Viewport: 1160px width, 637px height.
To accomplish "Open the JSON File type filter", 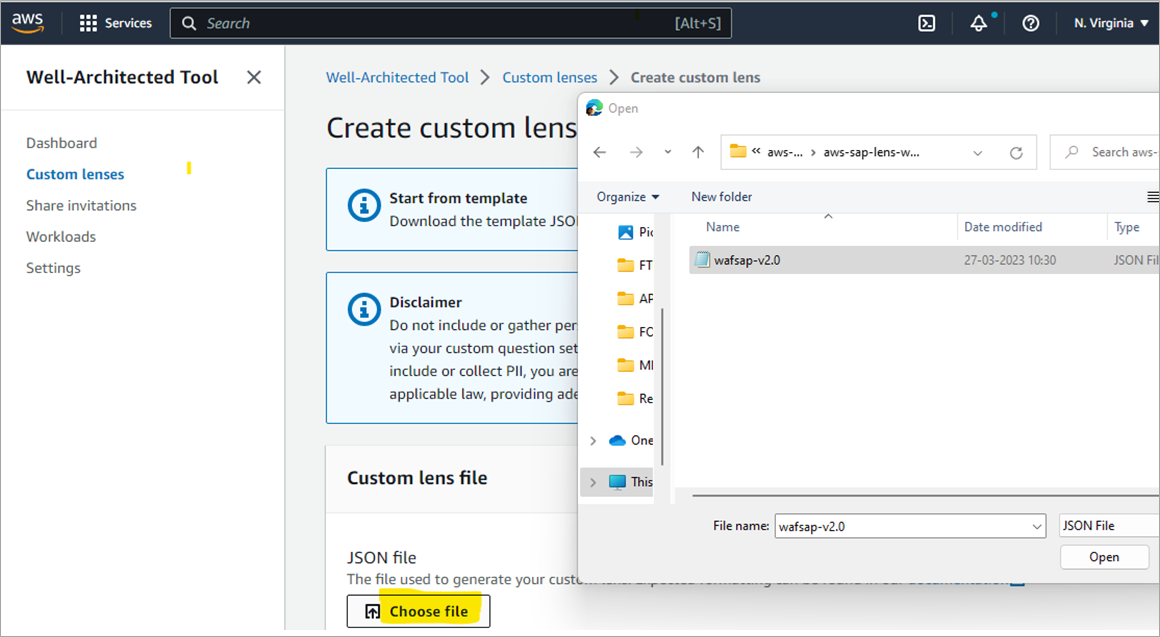I will click(1109, 525).
